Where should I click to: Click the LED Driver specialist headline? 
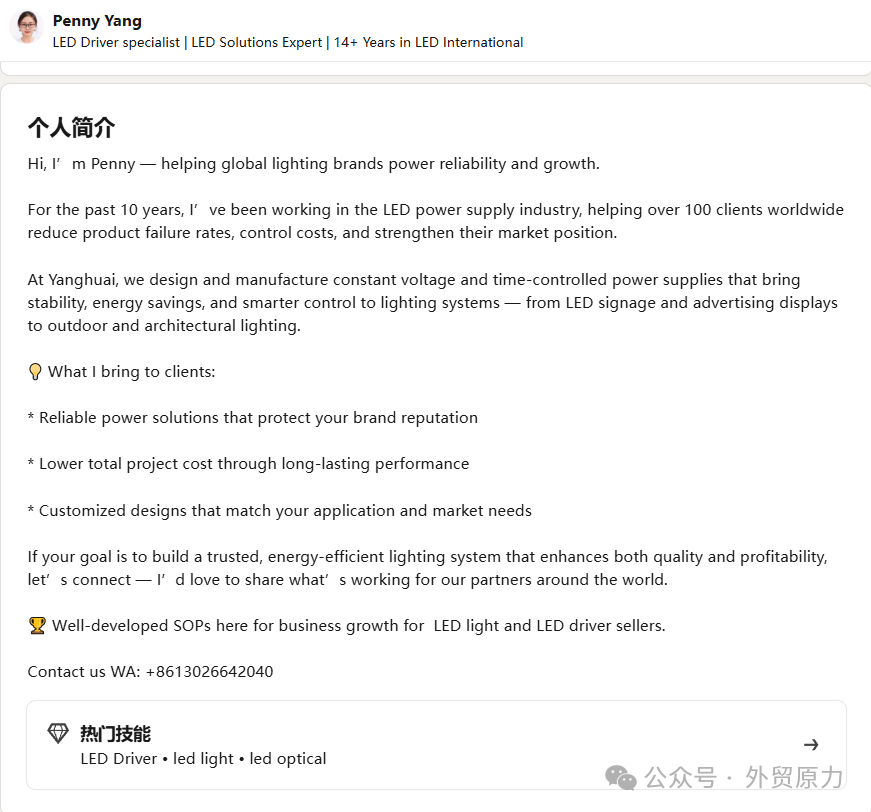(288, 42)
